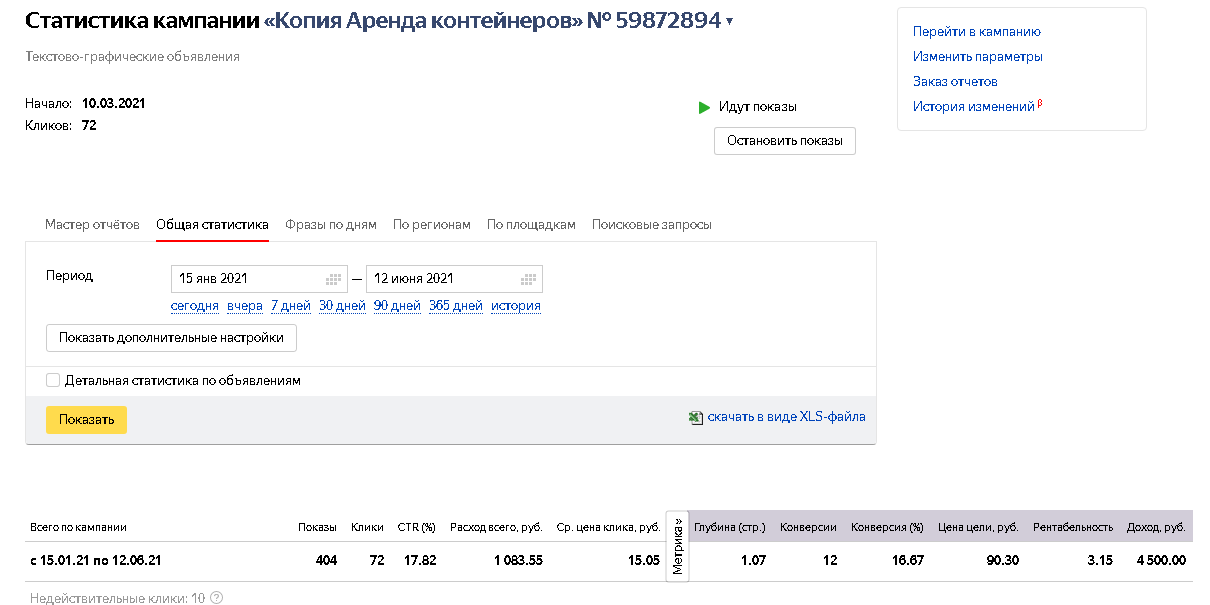Click the end date field 12 июня 2021
Screen dimensions: 1210x605
pos(454,279)
